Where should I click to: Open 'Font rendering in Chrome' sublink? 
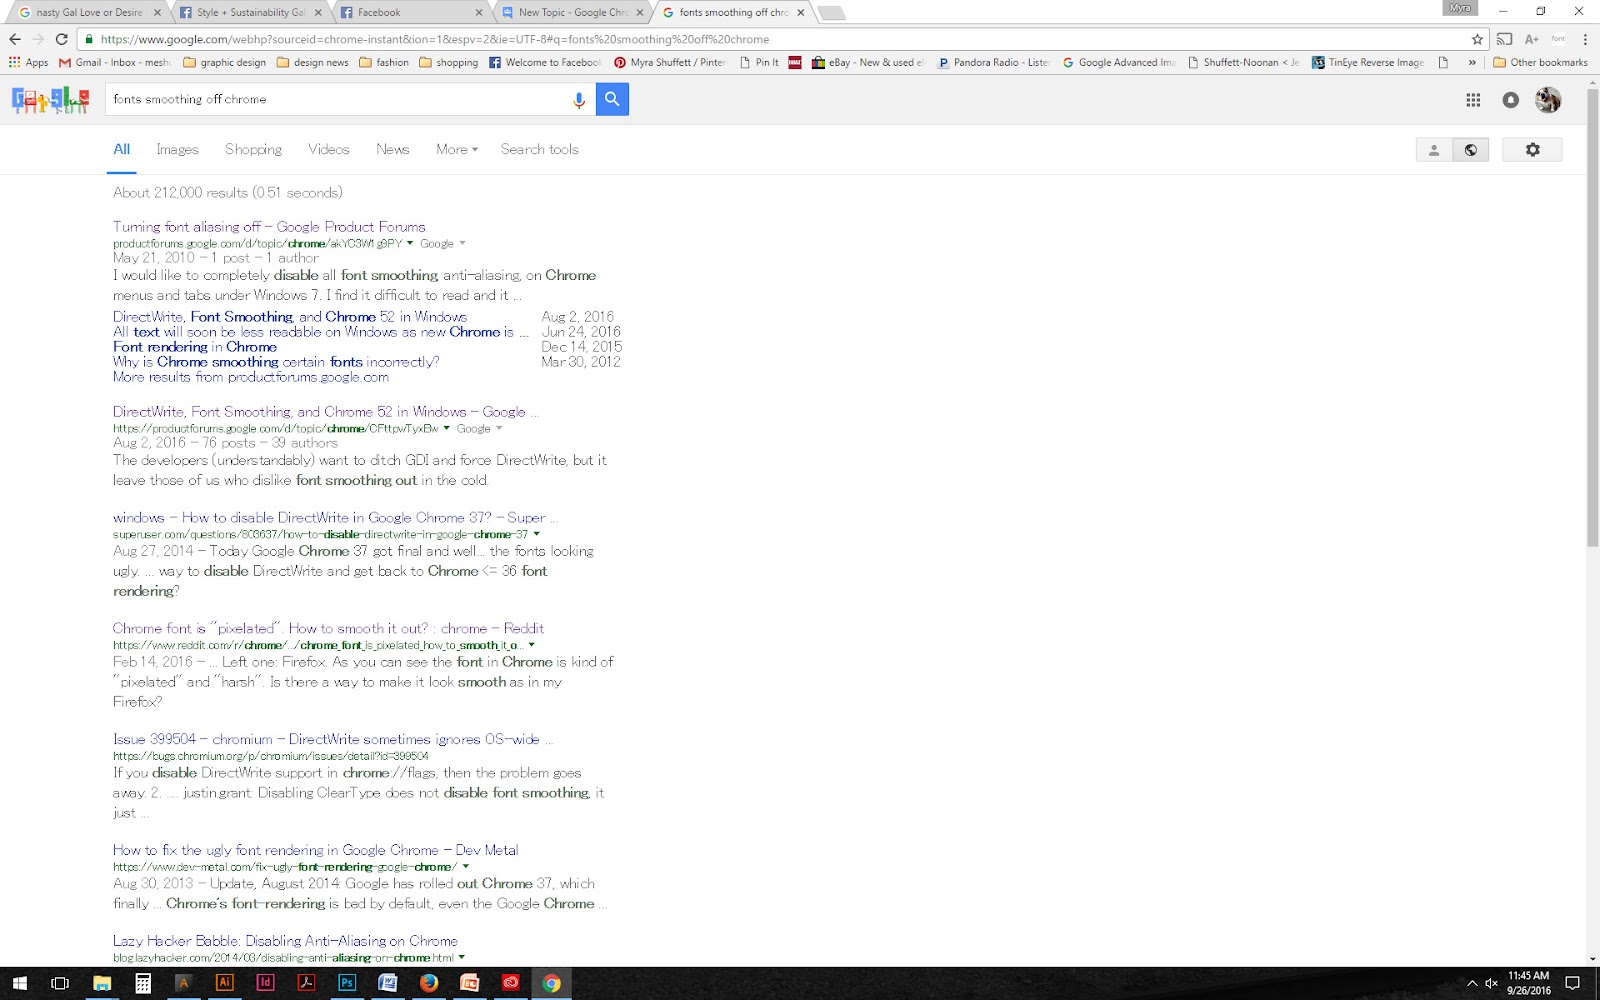pos(195,347)
